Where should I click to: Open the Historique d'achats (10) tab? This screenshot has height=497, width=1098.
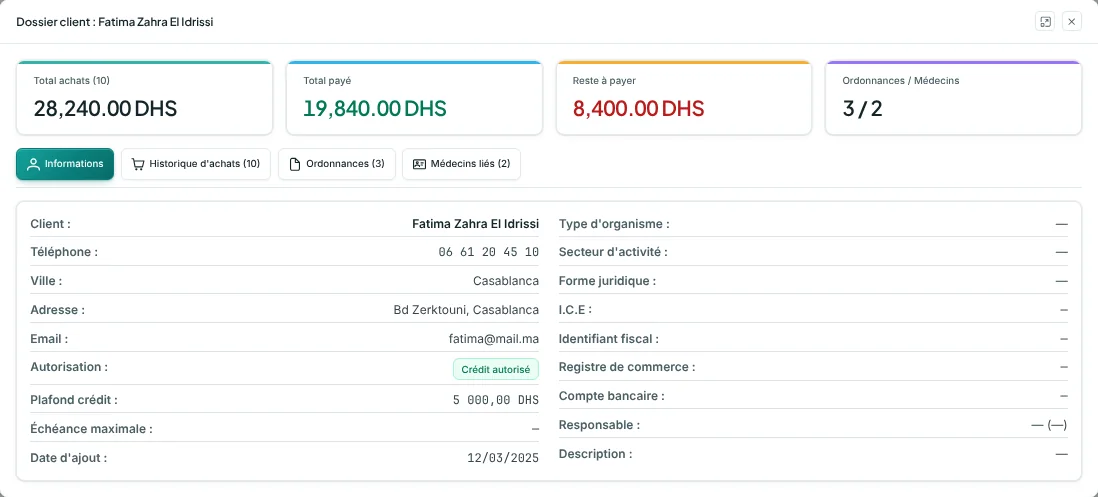click(x=196, y=164)
